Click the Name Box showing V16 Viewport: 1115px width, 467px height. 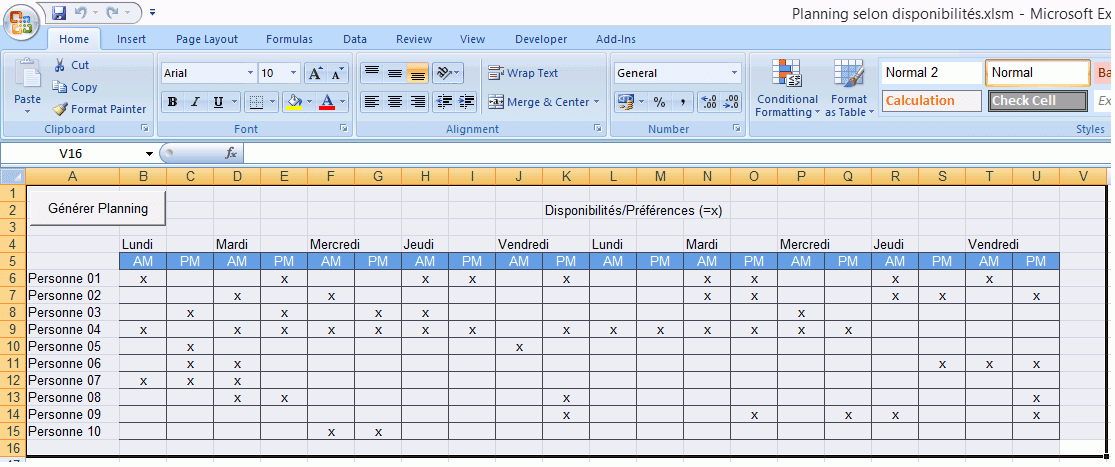click(70, 153)
